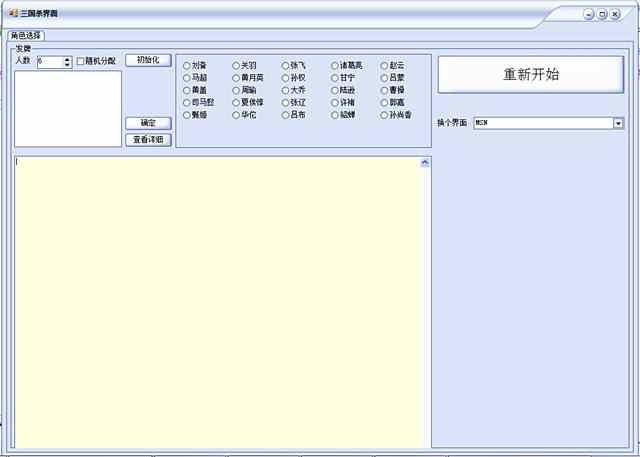Increase 人数 with the up spinner arrow

tap(67, 59)
